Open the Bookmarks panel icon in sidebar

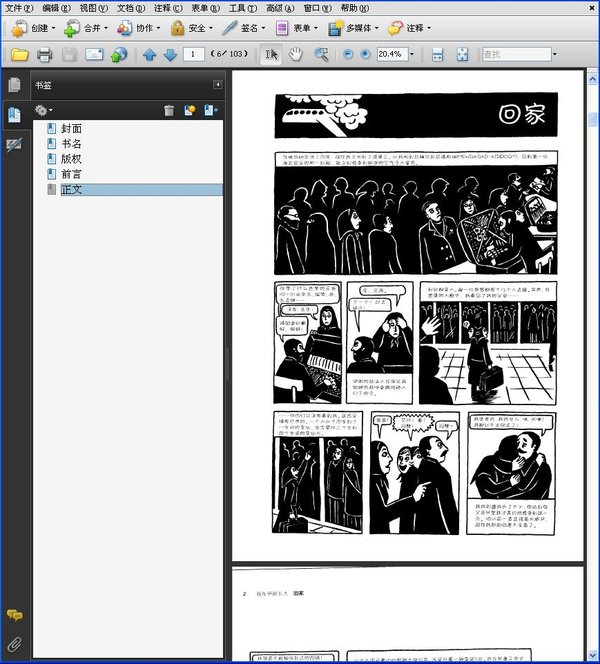tap(14, 114)
